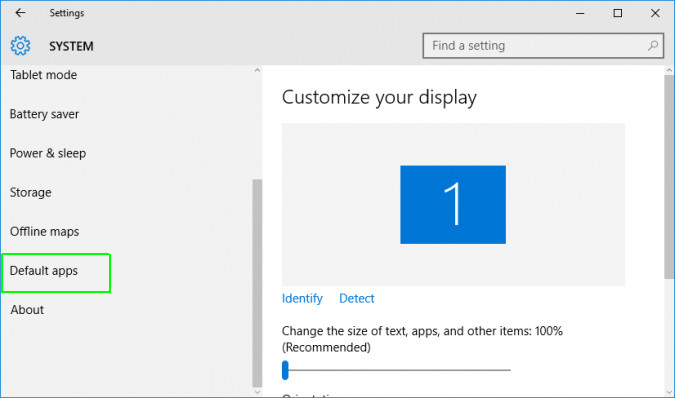Click the text size slider handle
Viewport: 675px width, 398px height.
click(x=285, y=370)
